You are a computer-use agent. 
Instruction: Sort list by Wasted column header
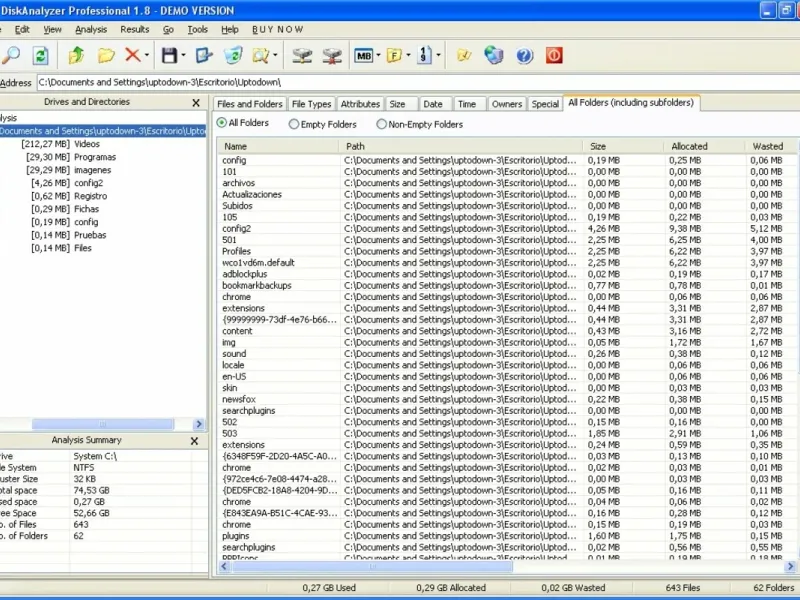pyautogui.click(x=767, y=146)
